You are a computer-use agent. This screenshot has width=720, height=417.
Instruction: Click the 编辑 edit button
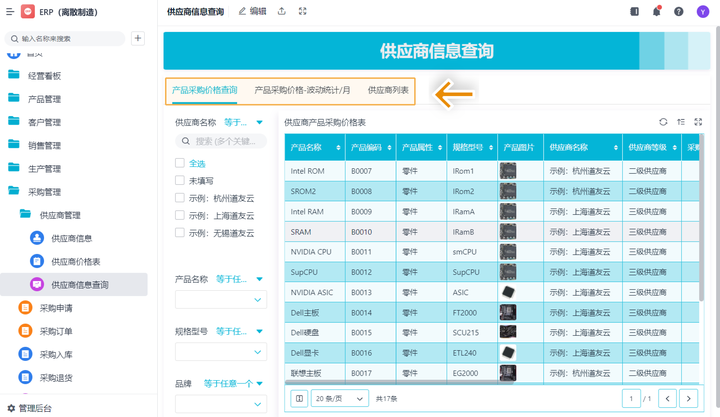[x=252, y=11]
